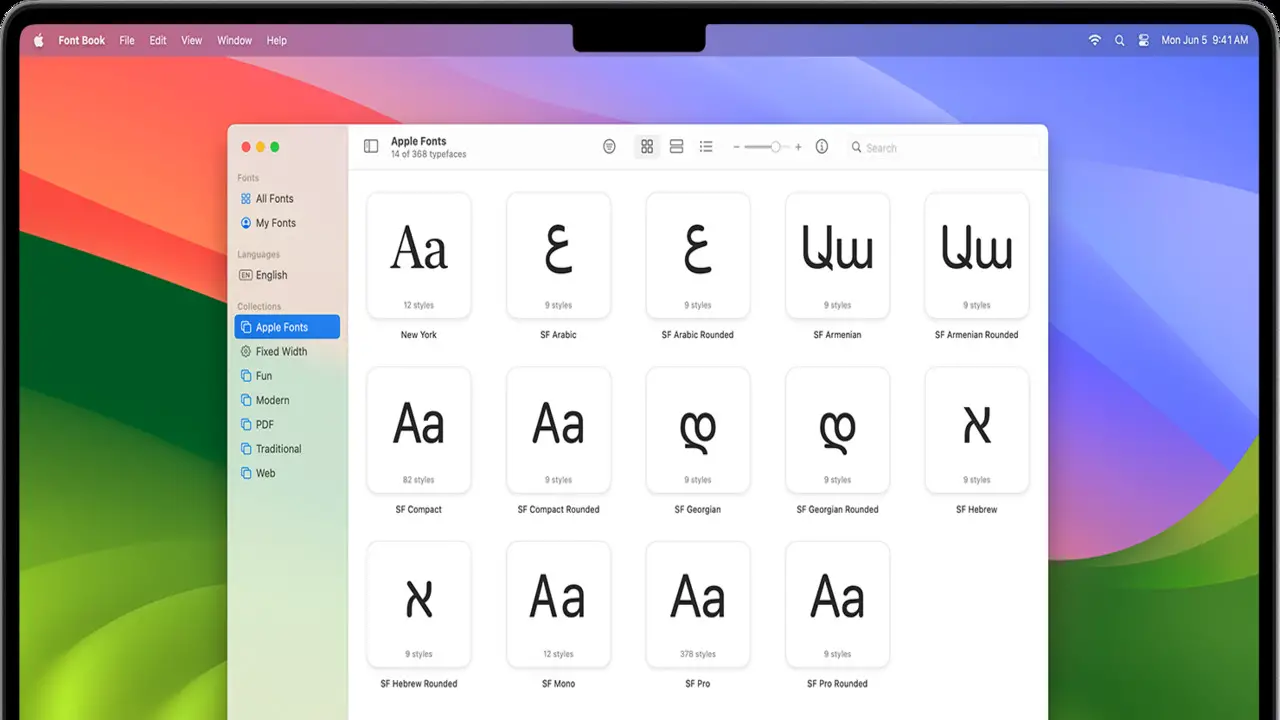Select the New York font thumbnail

point(419,256)
